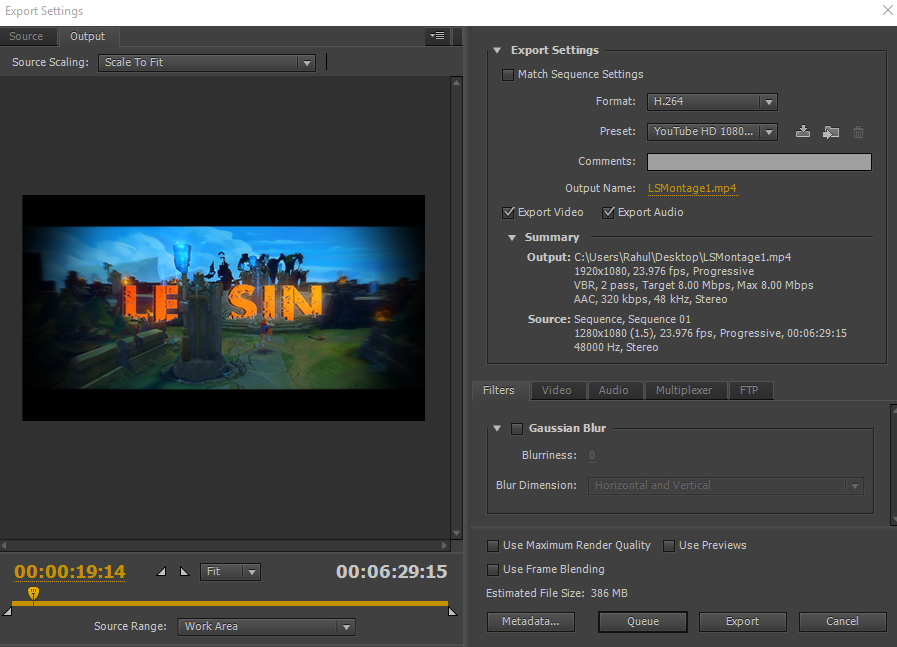Enable the Gaussian Blur filter checkbox
897x647 pixels.
(517, 429)
